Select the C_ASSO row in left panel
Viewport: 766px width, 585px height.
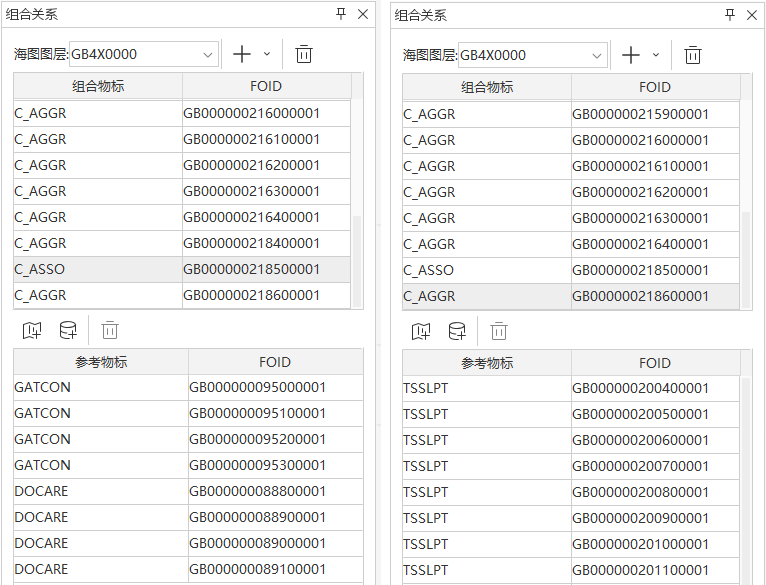(97, 269)
